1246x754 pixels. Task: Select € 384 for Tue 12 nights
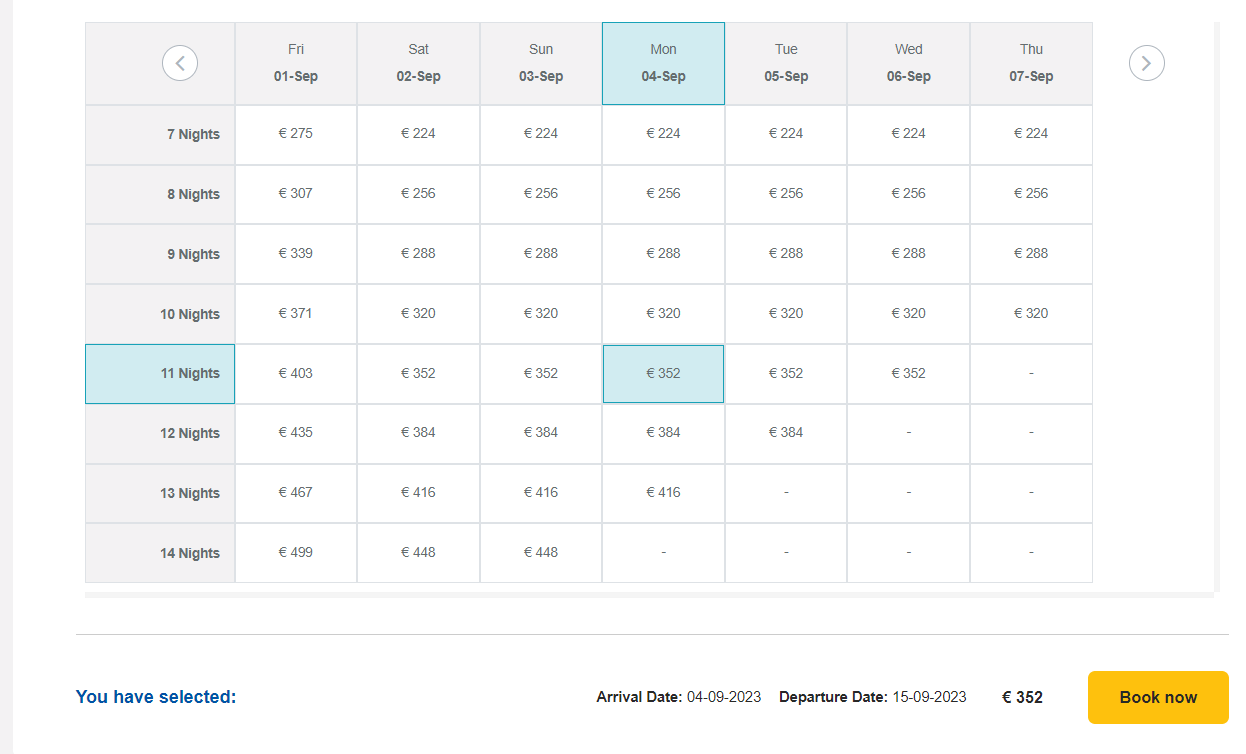(x=786, y=432)
